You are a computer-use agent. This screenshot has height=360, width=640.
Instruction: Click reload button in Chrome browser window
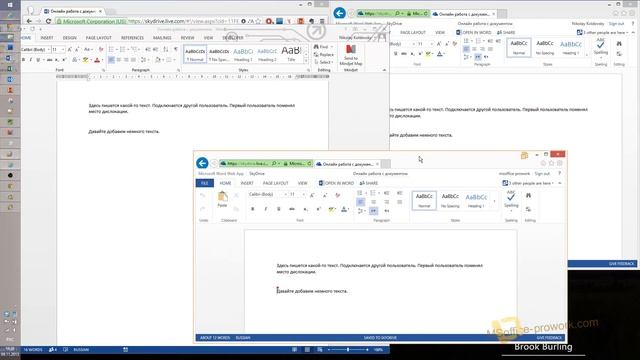click(48, 21)
